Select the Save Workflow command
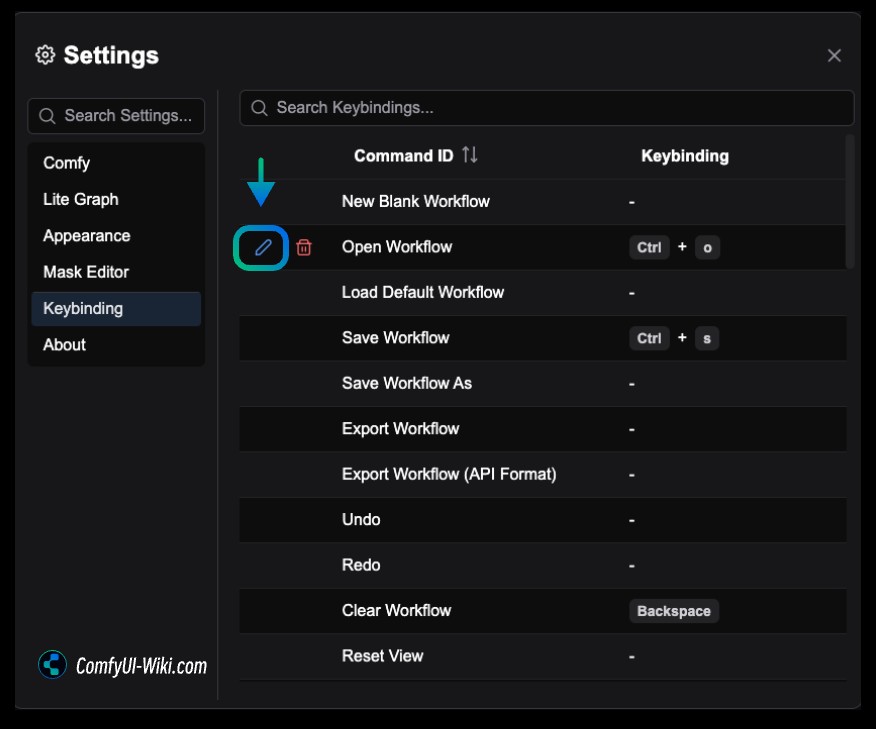 (396, 338)
